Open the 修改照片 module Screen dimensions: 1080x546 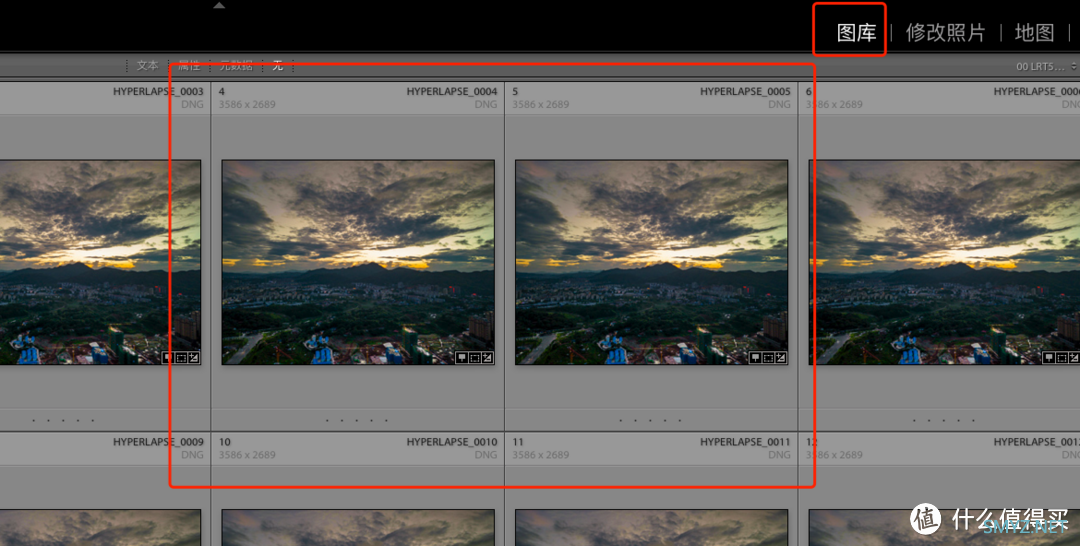tap(945, 32)
